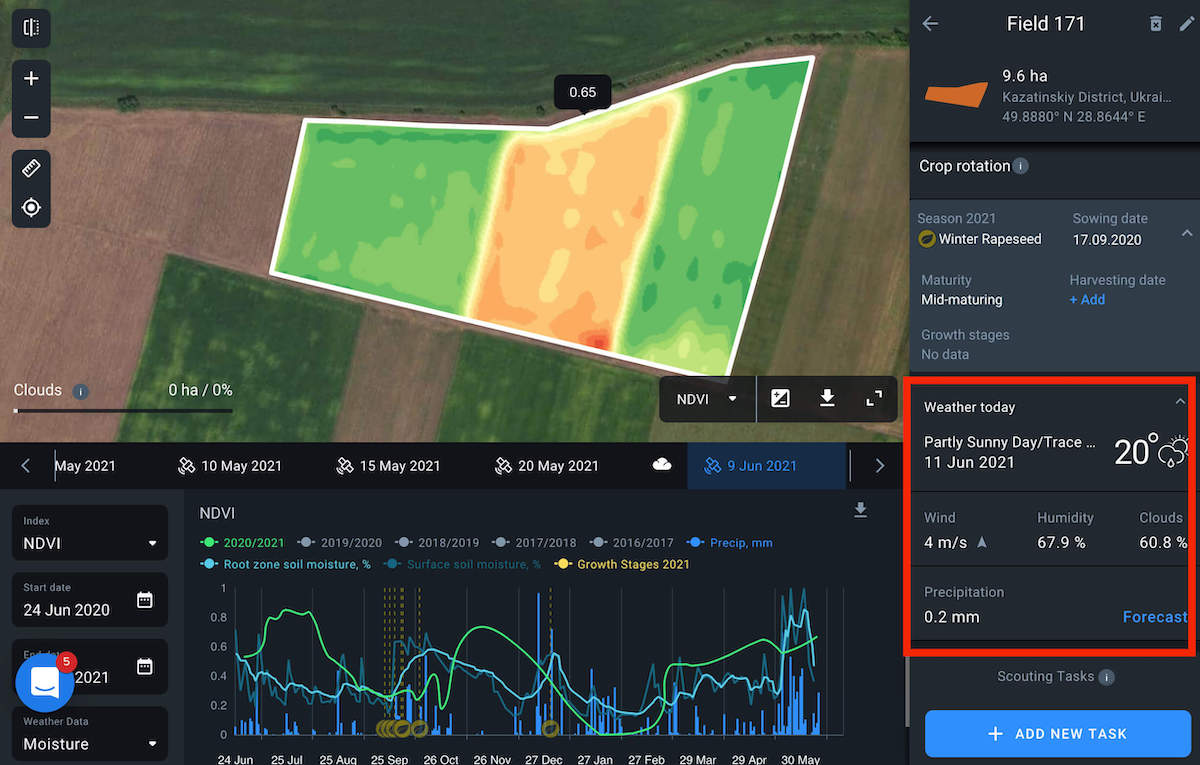Delete Field 171 using the trash icon
1200x765 pixels.
coord(1155,23)
